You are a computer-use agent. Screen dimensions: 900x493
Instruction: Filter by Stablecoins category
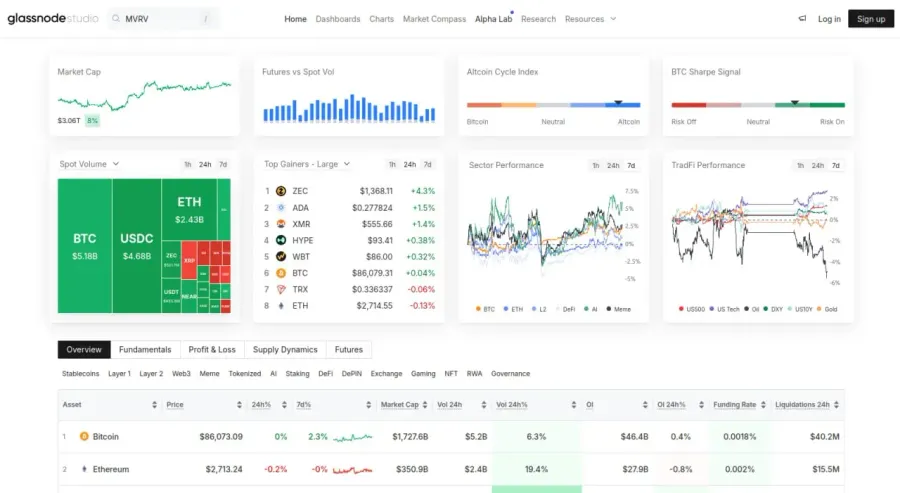click(x=80, y=374)
